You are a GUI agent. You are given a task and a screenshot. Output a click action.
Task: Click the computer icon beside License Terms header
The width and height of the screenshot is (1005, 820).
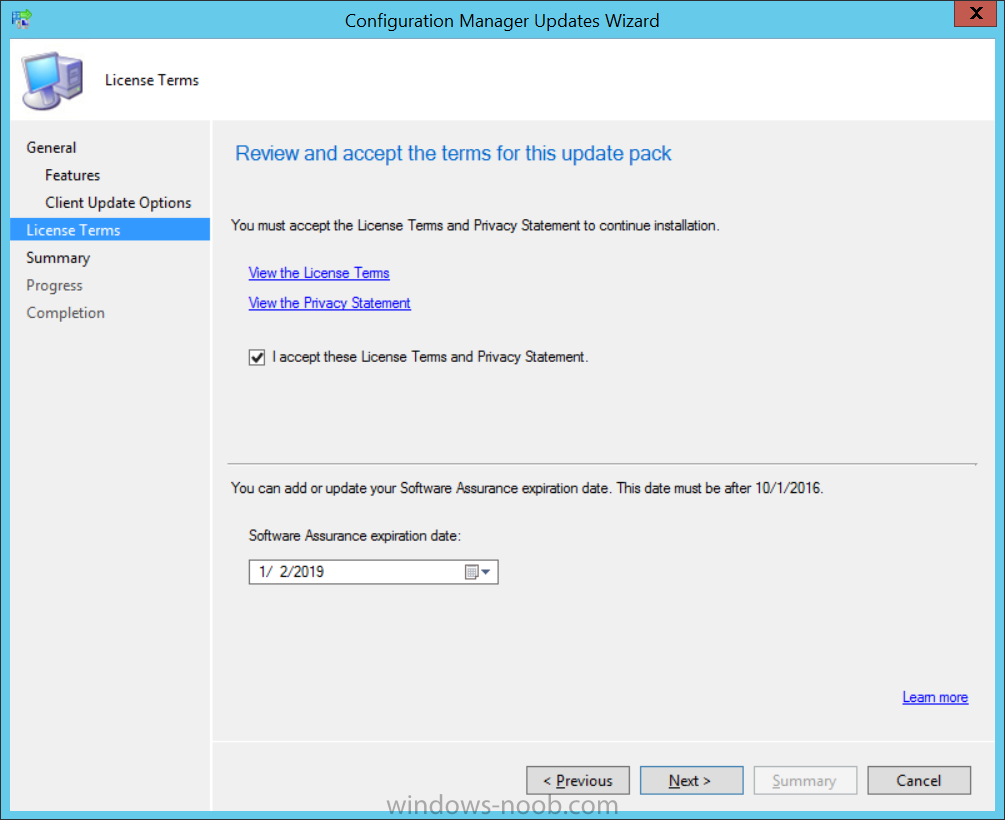[x=53, y=80]
